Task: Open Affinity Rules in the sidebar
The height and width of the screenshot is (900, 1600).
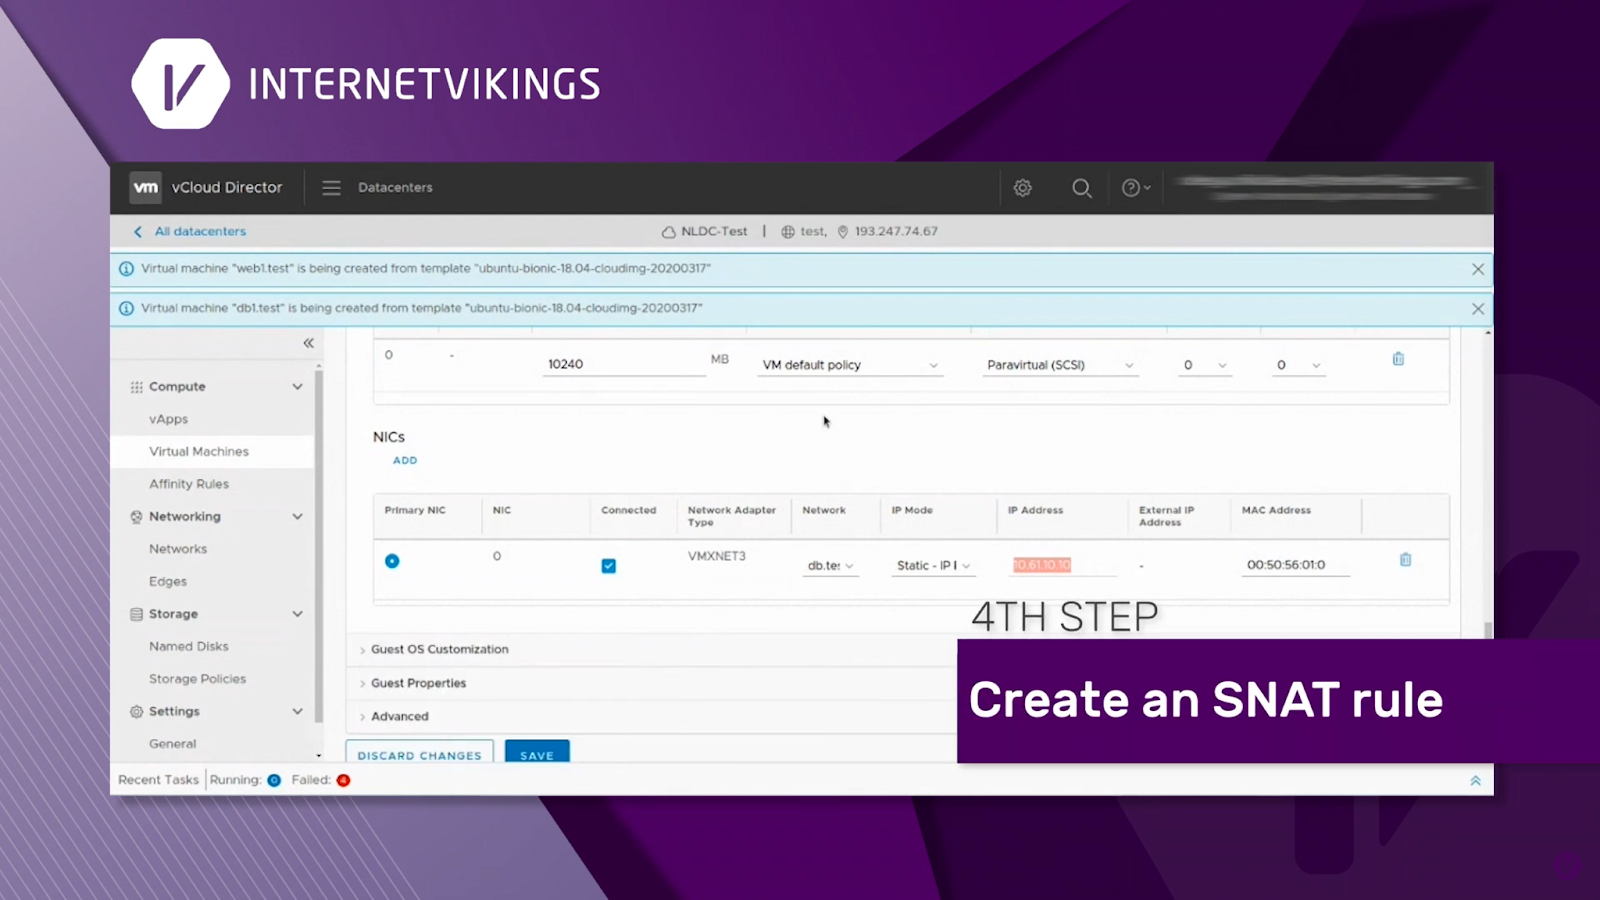Action: 189,484
